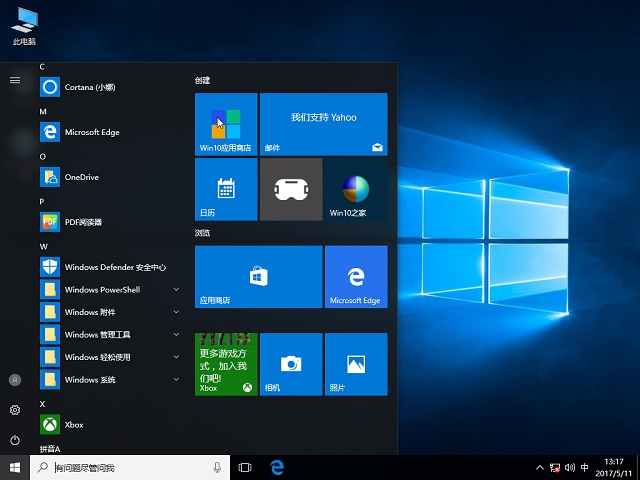Screen dimensions: 640x480
Task: Open the Calendar tile
Action: click(226, 189)
